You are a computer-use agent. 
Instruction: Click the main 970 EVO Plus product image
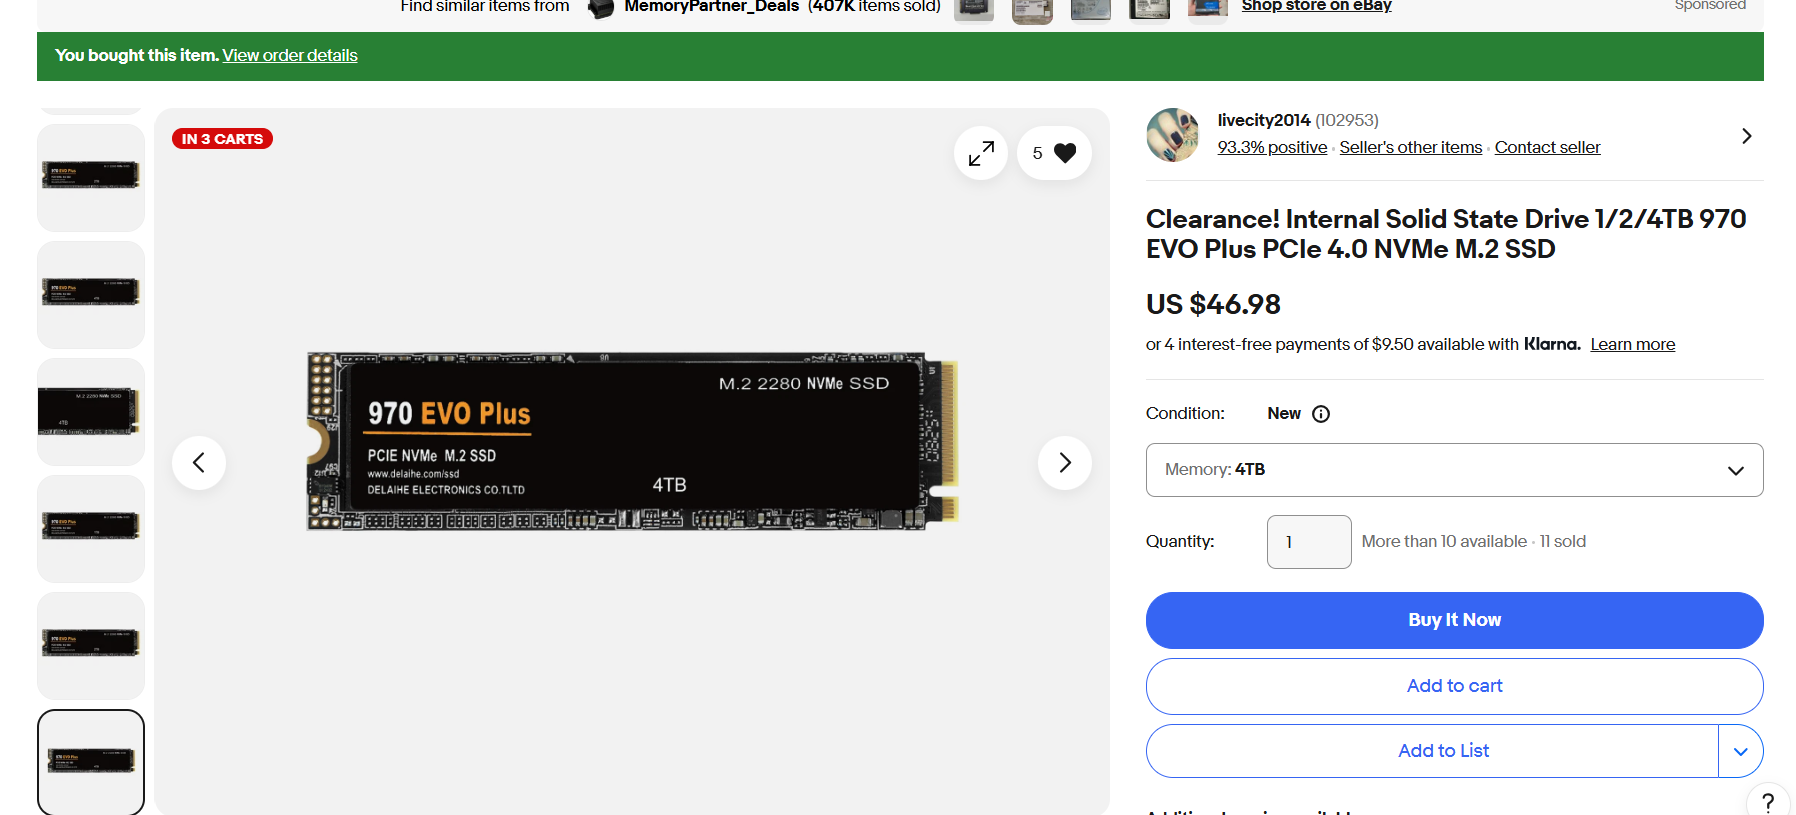632,441
